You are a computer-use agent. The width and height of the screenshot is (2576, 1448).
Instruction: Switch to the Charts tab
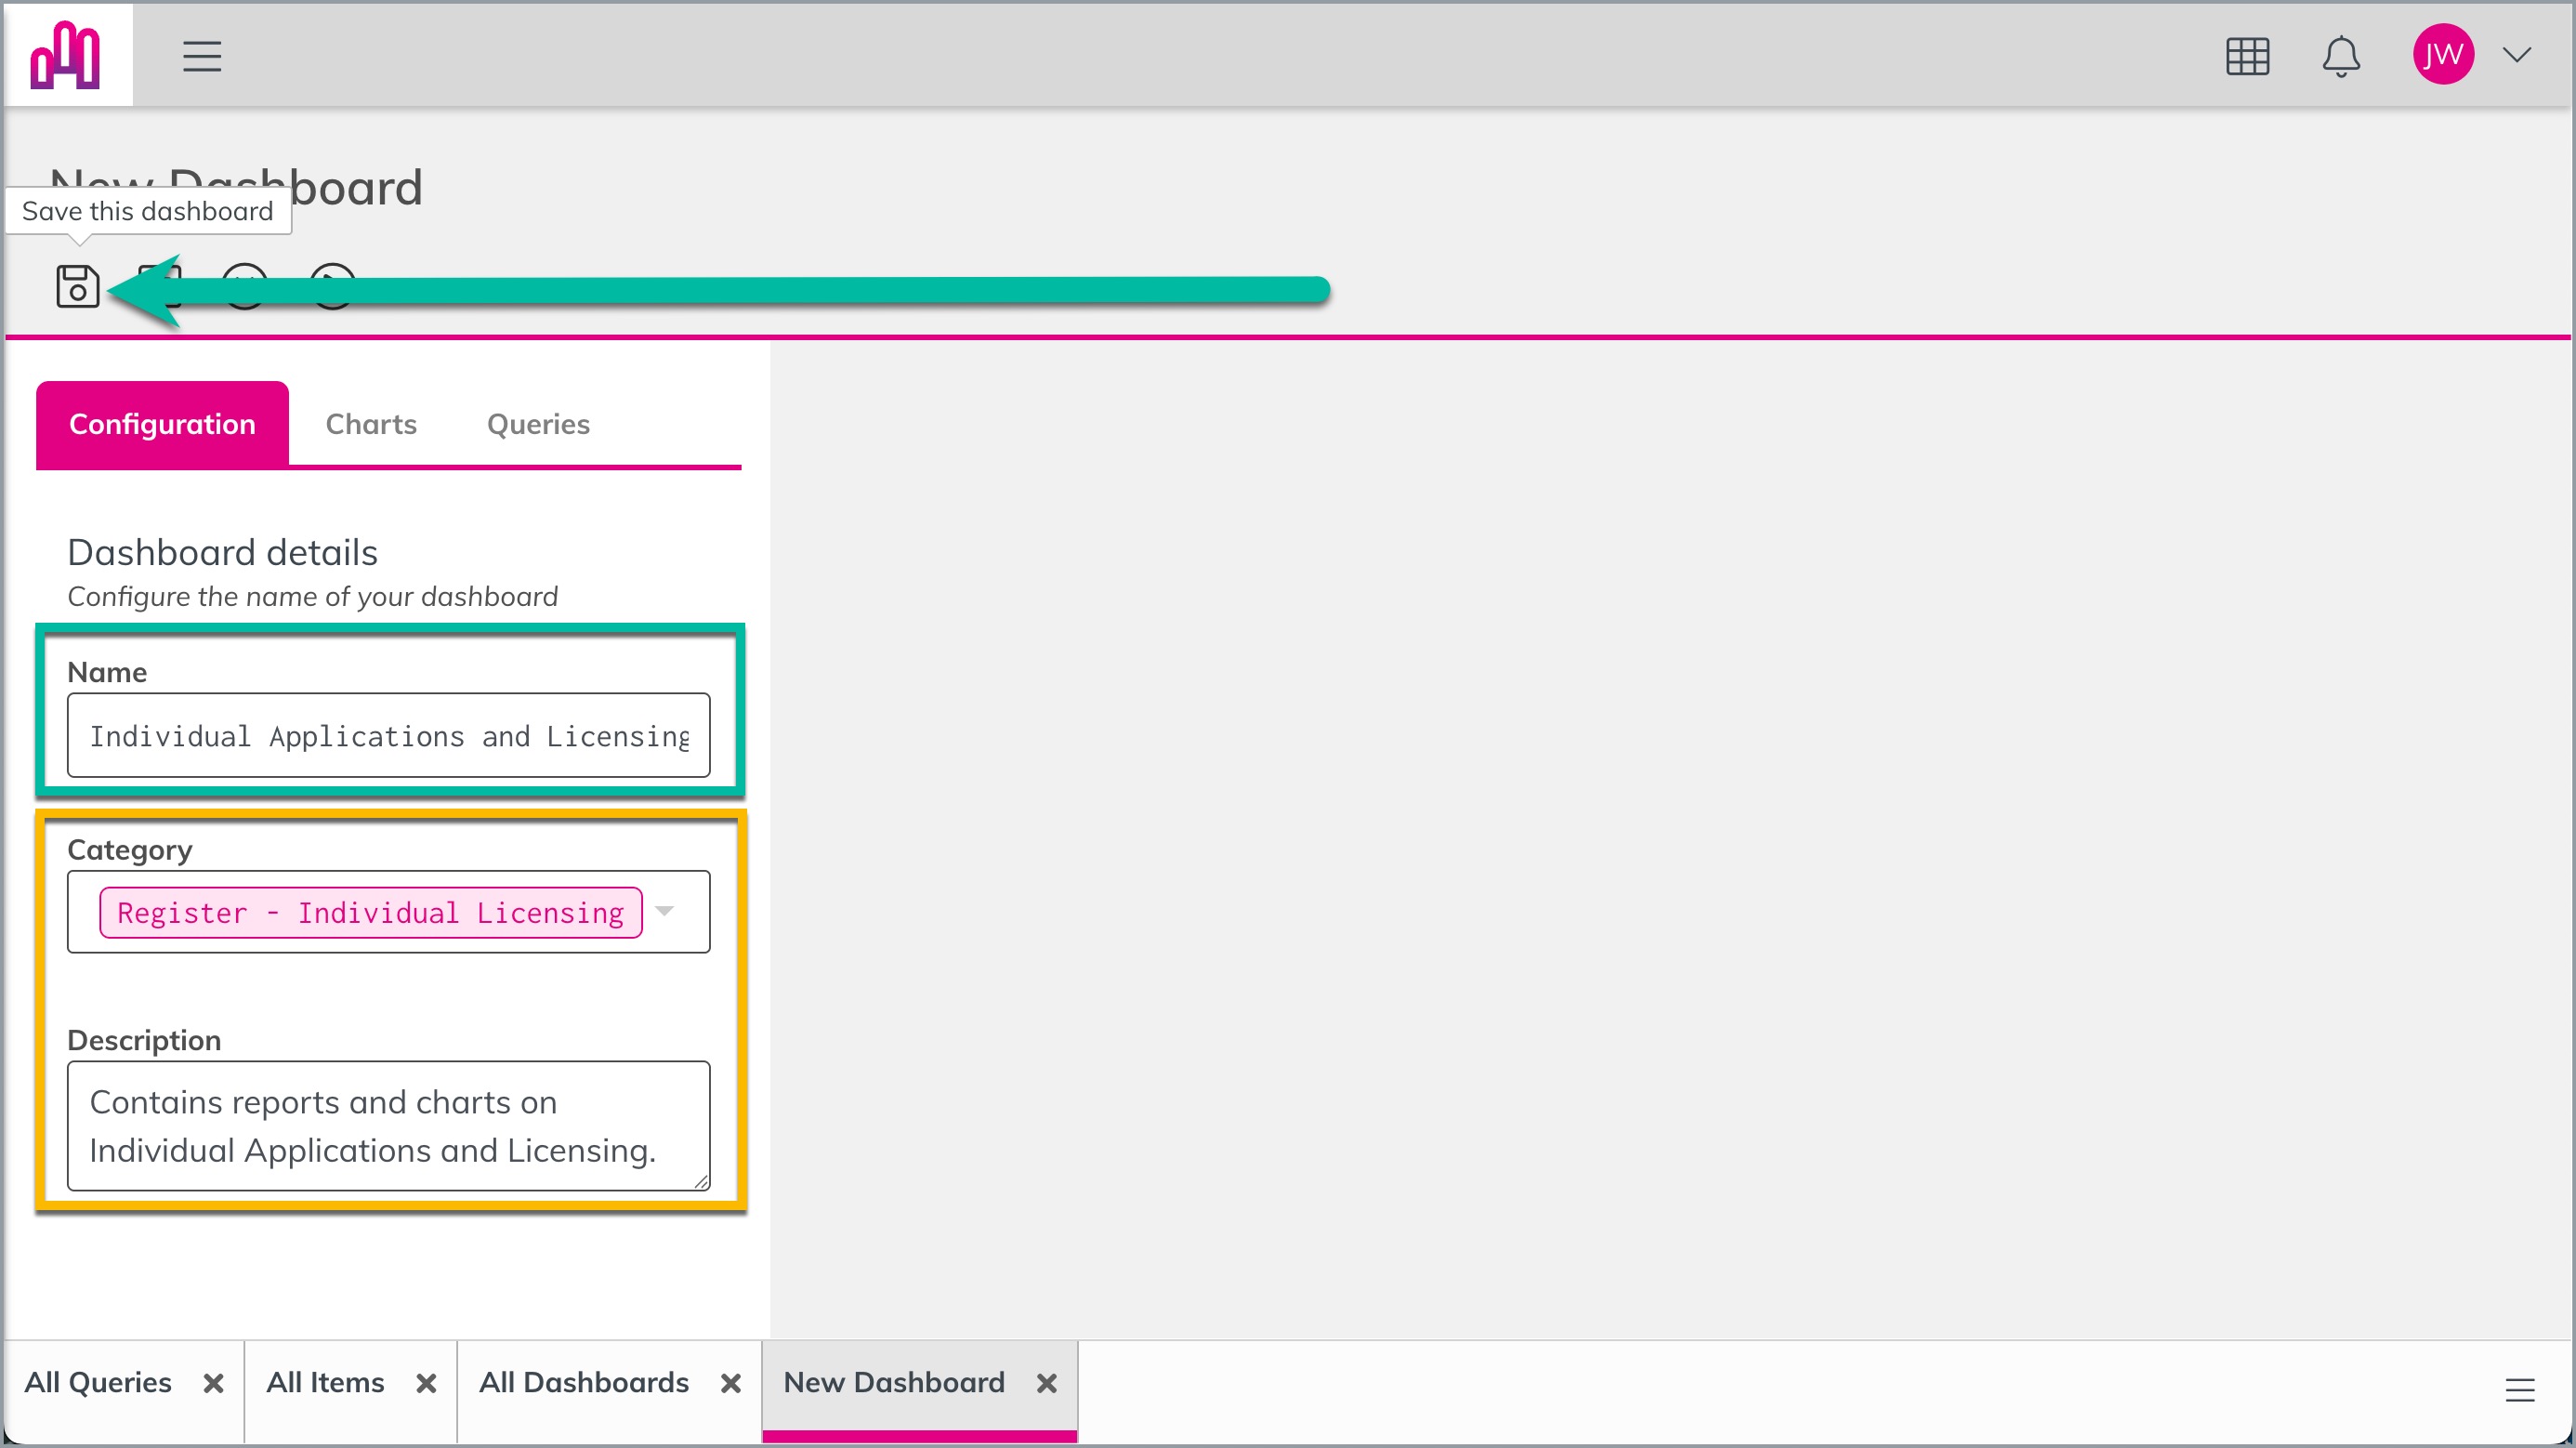[371, 424]
